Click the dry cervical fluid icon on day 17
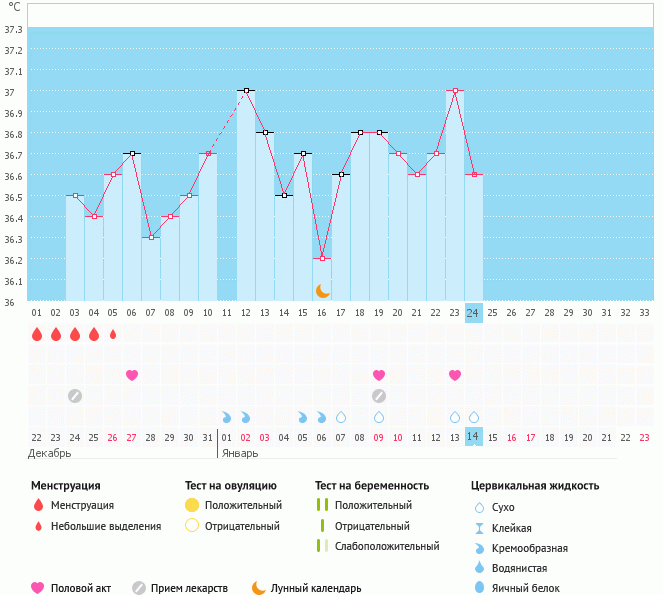 click(341, 417)
